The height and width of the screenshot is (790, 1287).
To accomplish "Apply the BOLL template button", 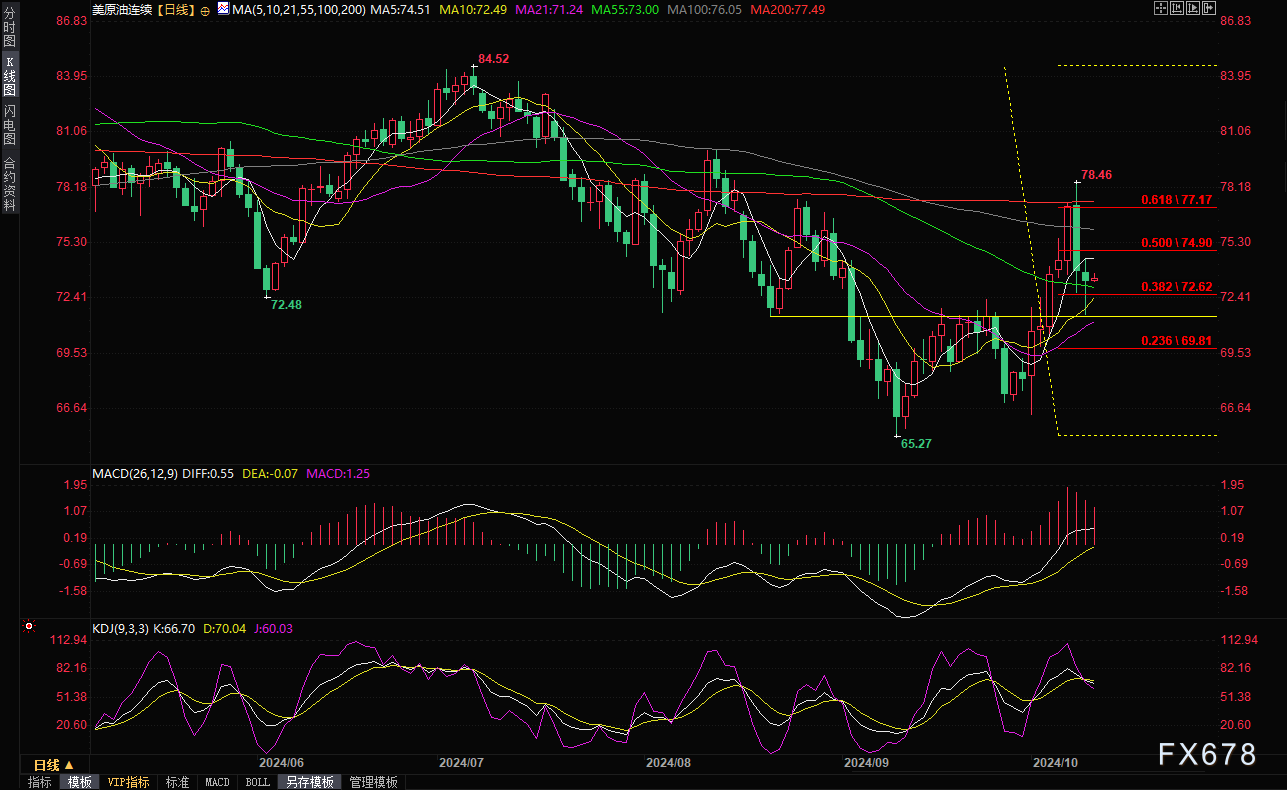I will point(257,782).
